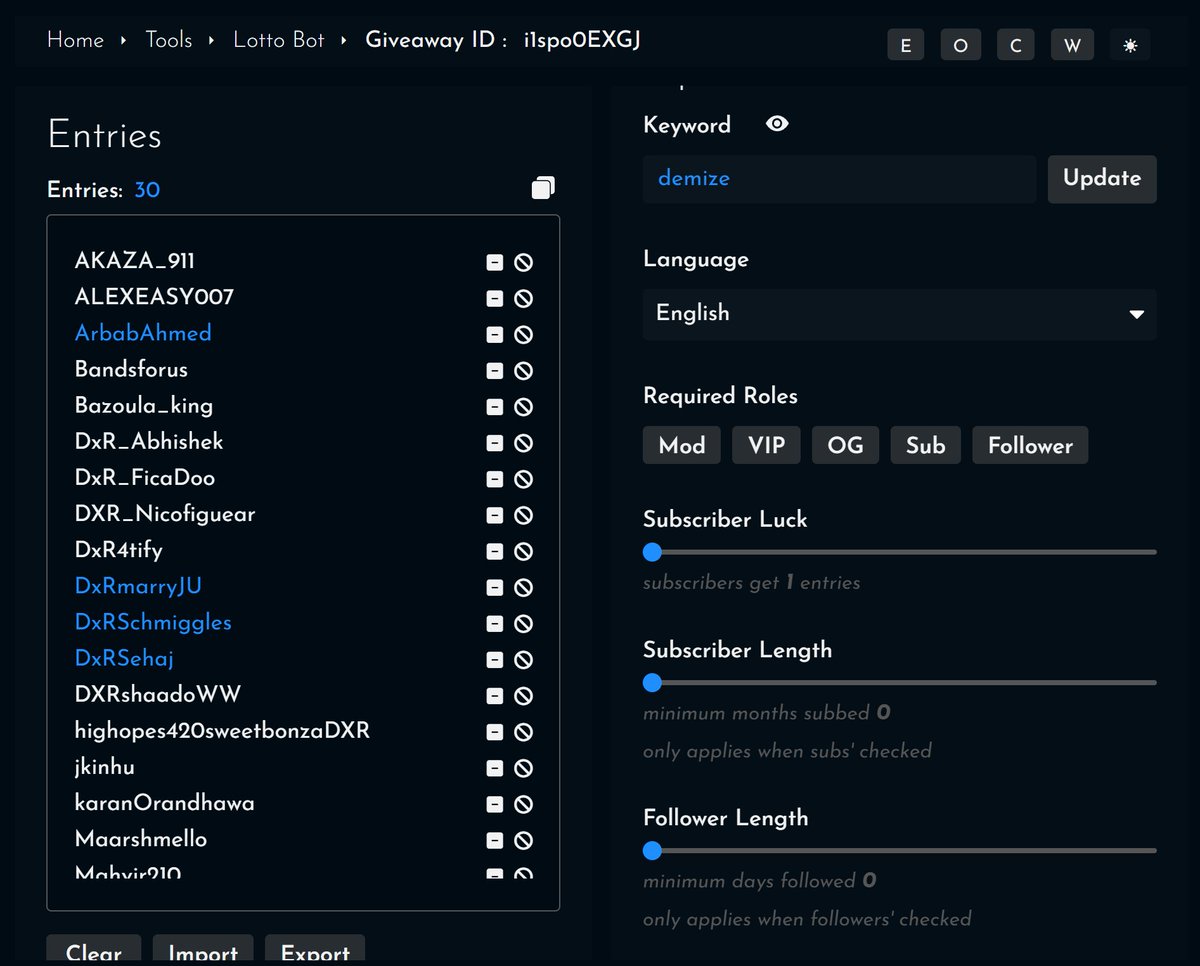Click the Subscriber Length slider handle
The image size is (1200, 966).
(x=652, y=683)
